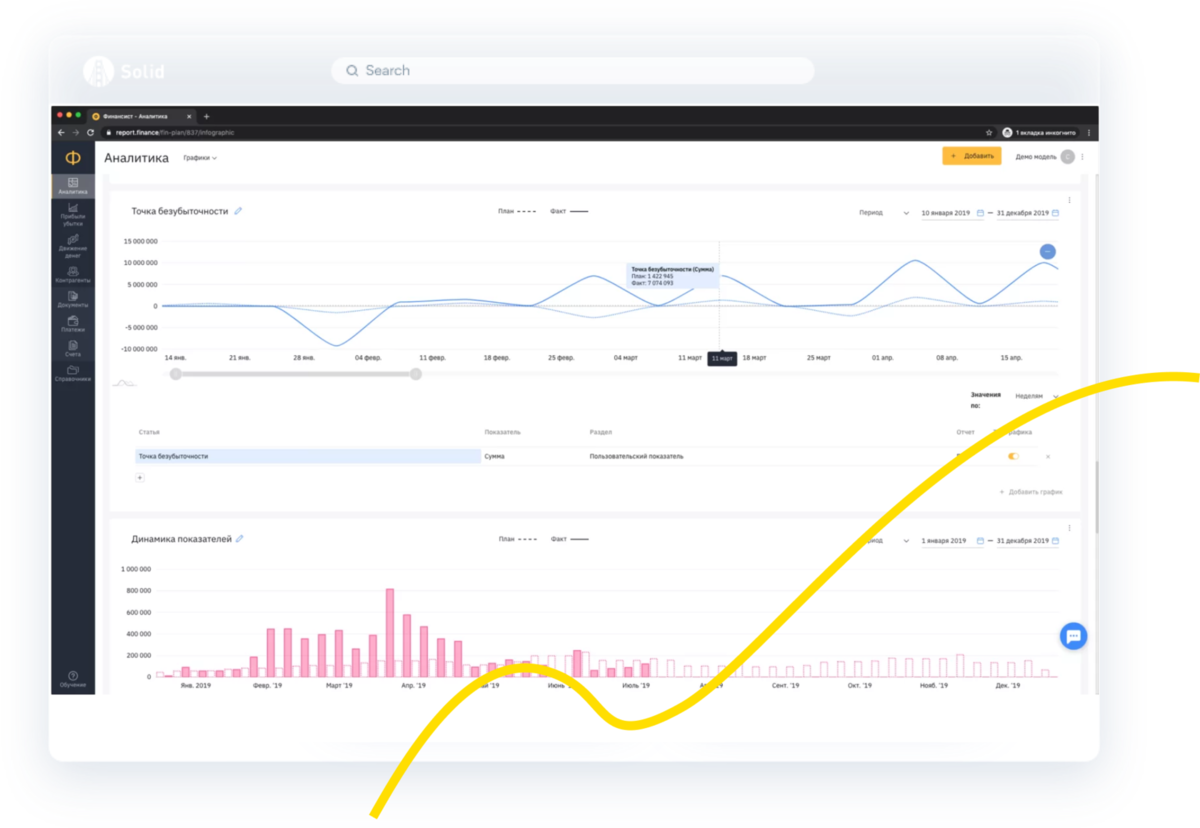This screenshot has width=1200, height=828.
Task: Bookmark page with the browser star icon
Action: (x=991, y=132)
